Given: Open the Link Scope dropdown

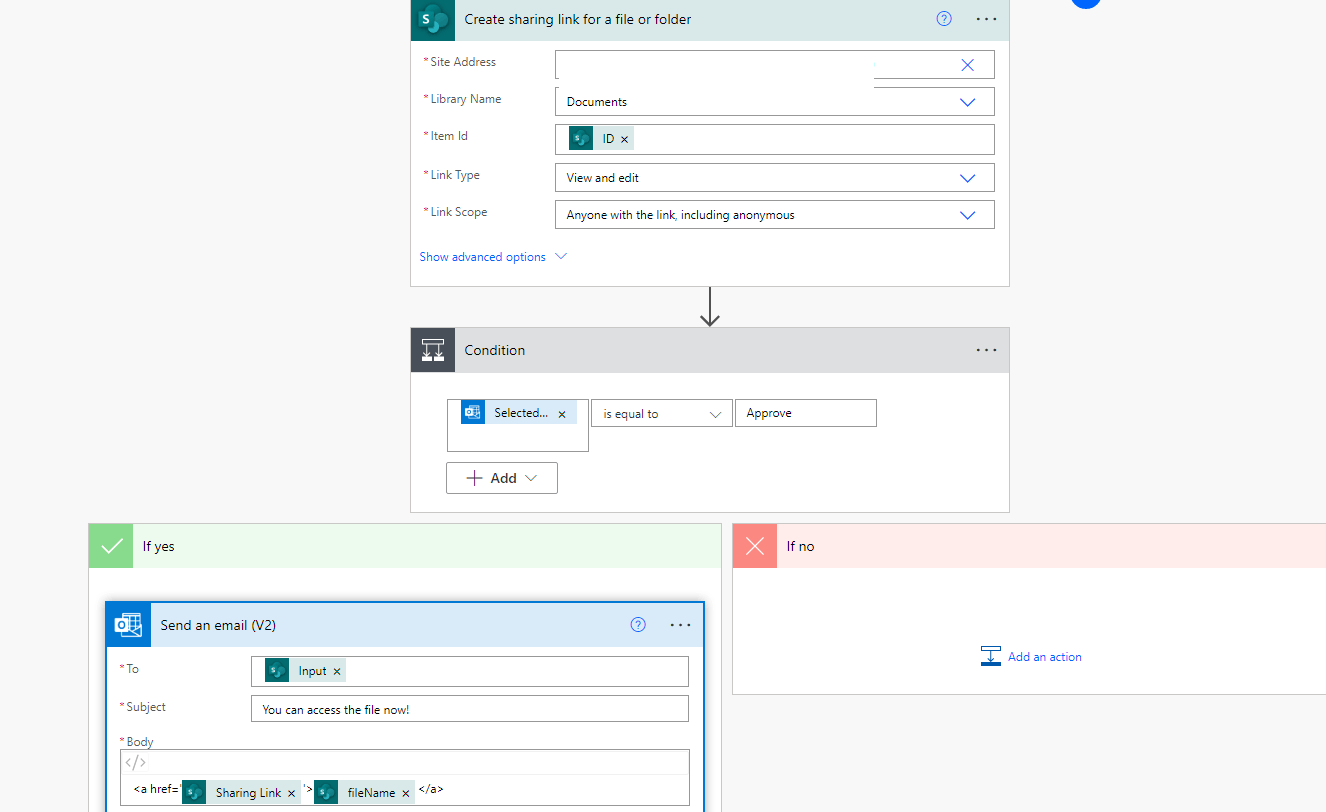Looking at the screenshot, I should click(x=967, y=215).
